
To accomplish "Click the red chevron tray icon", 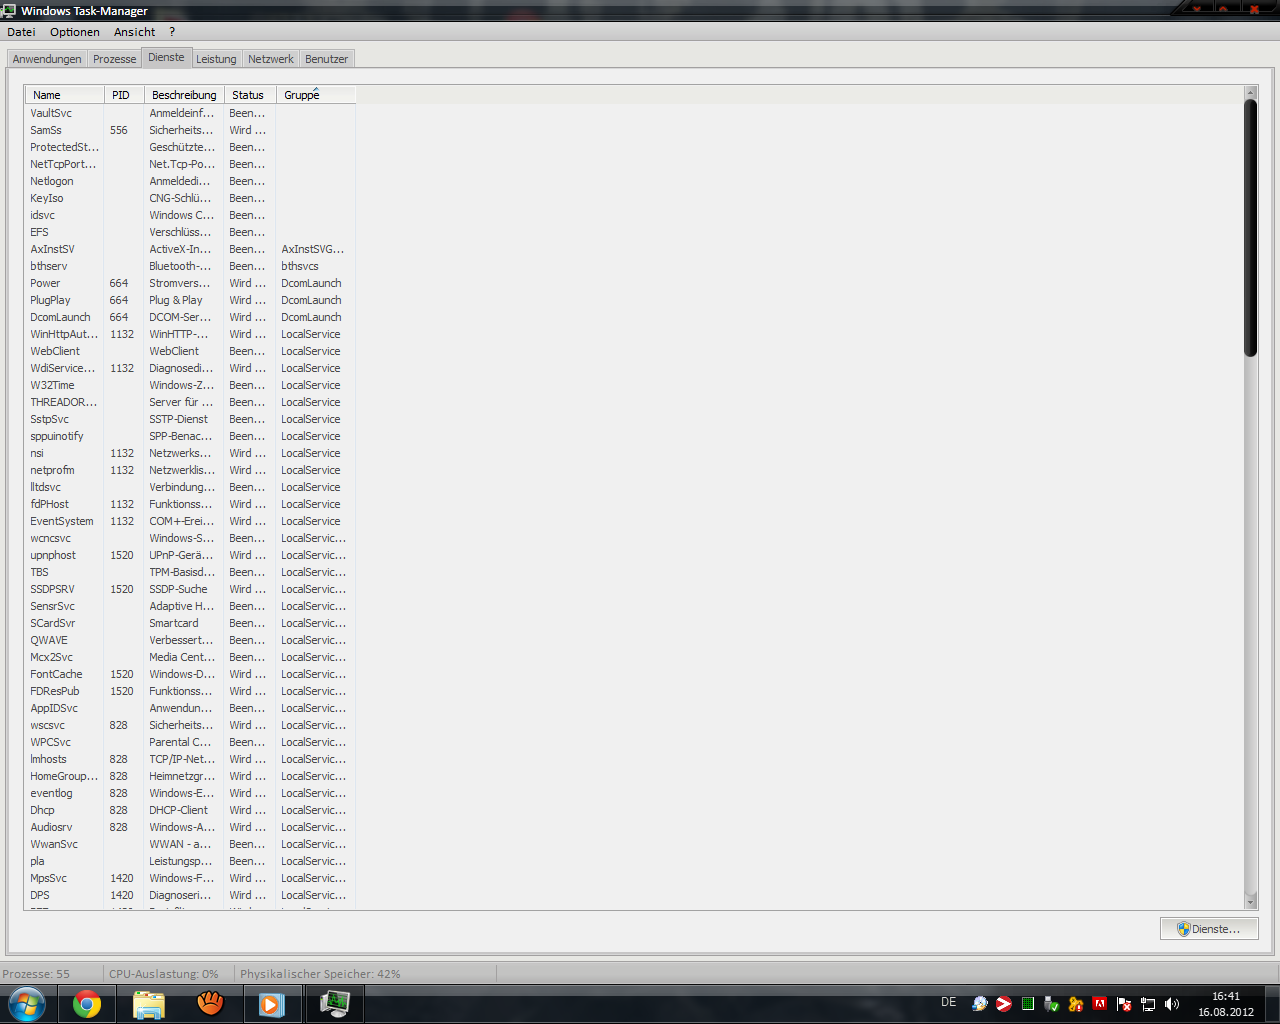I will [1004, 1003].
